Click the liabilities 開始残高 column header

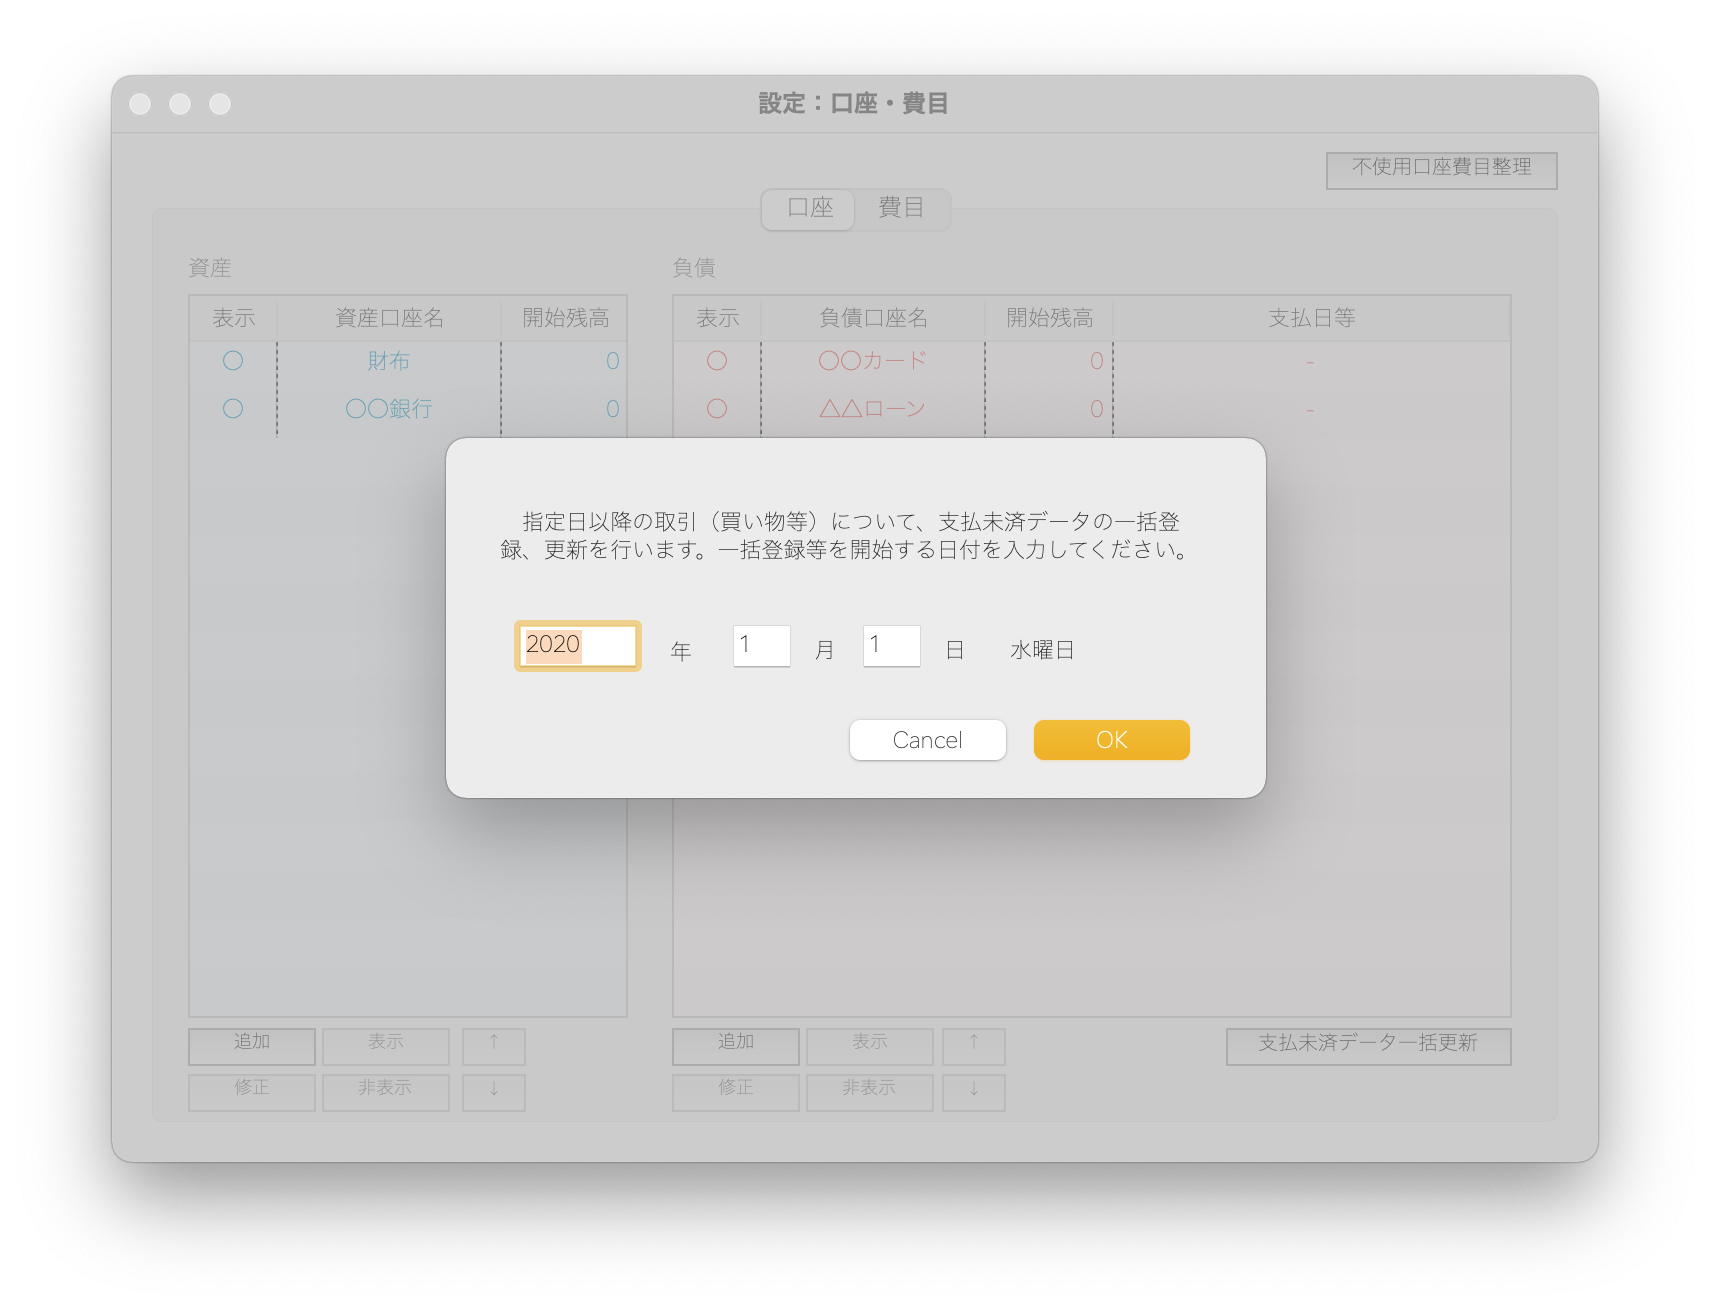pyautogui.click(x=1049, y=318)
